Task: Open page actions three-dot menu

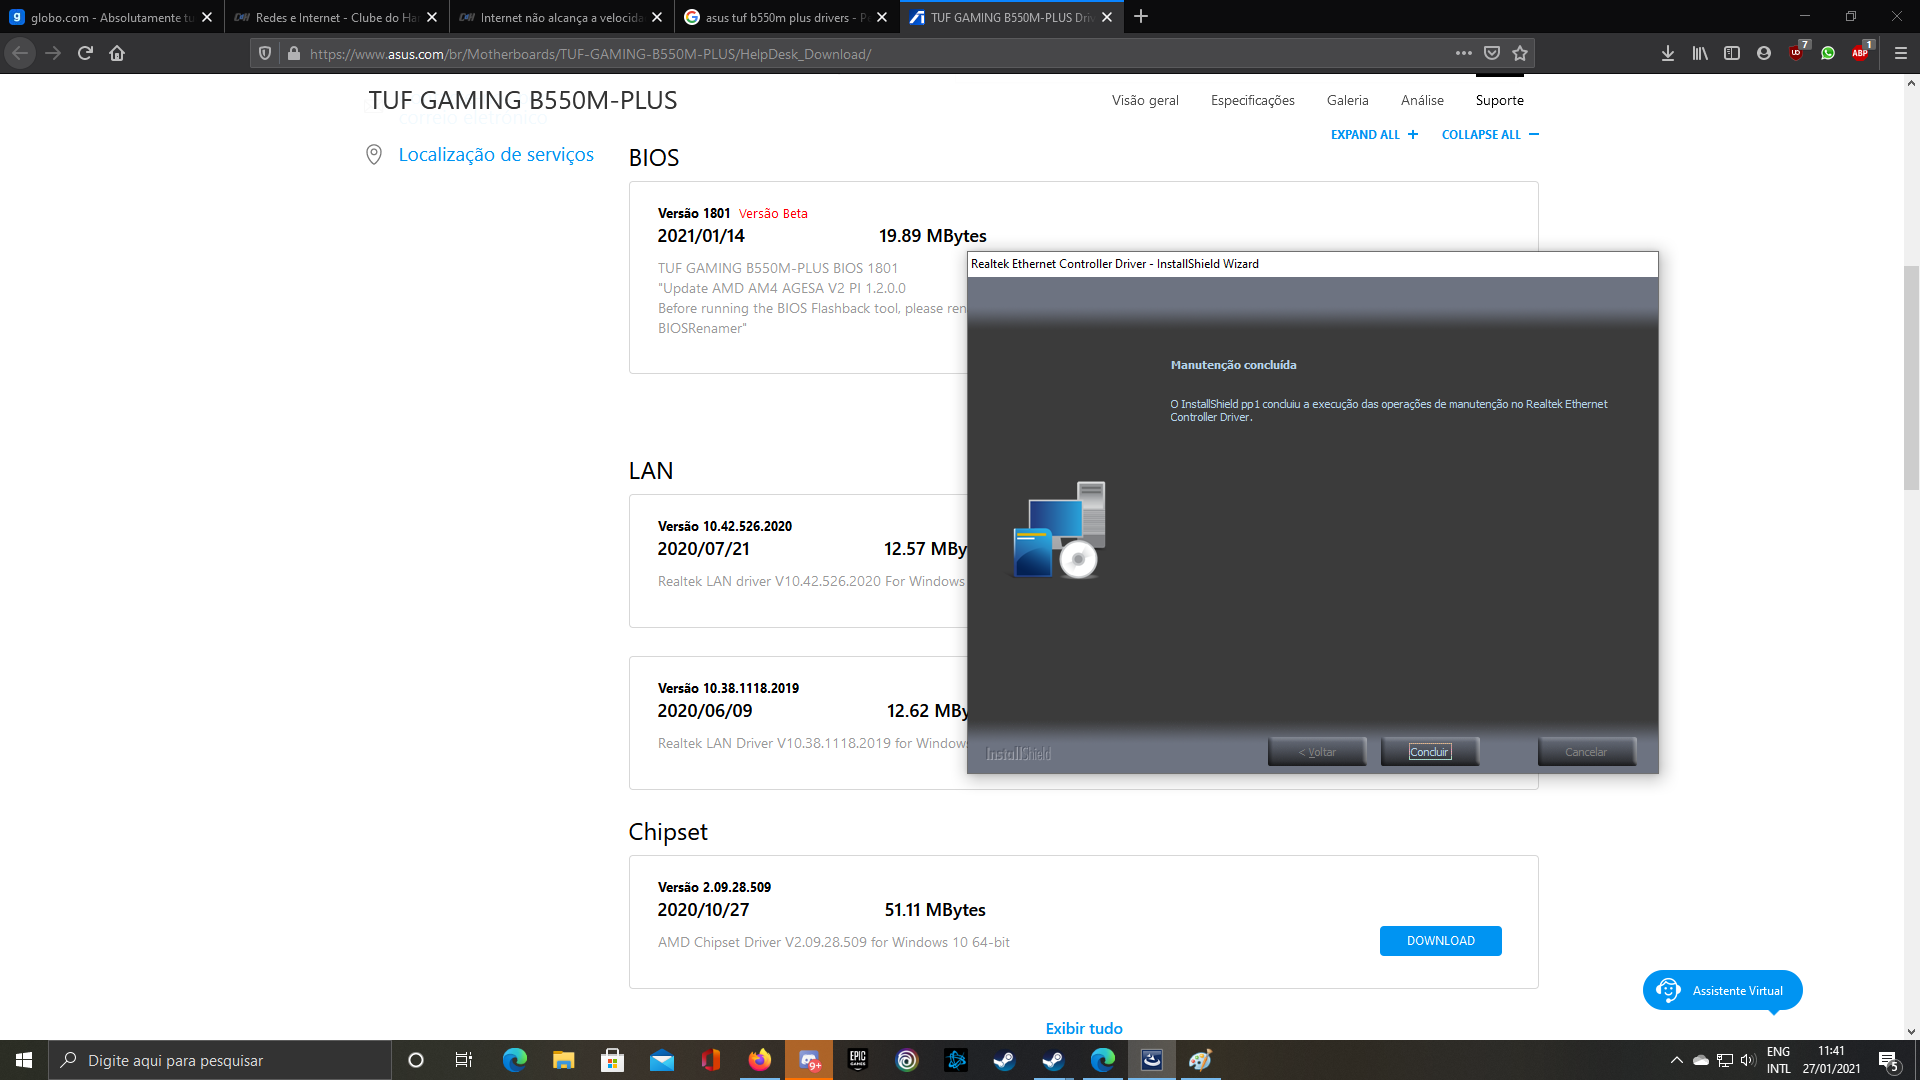Action: pos(1464,53)
